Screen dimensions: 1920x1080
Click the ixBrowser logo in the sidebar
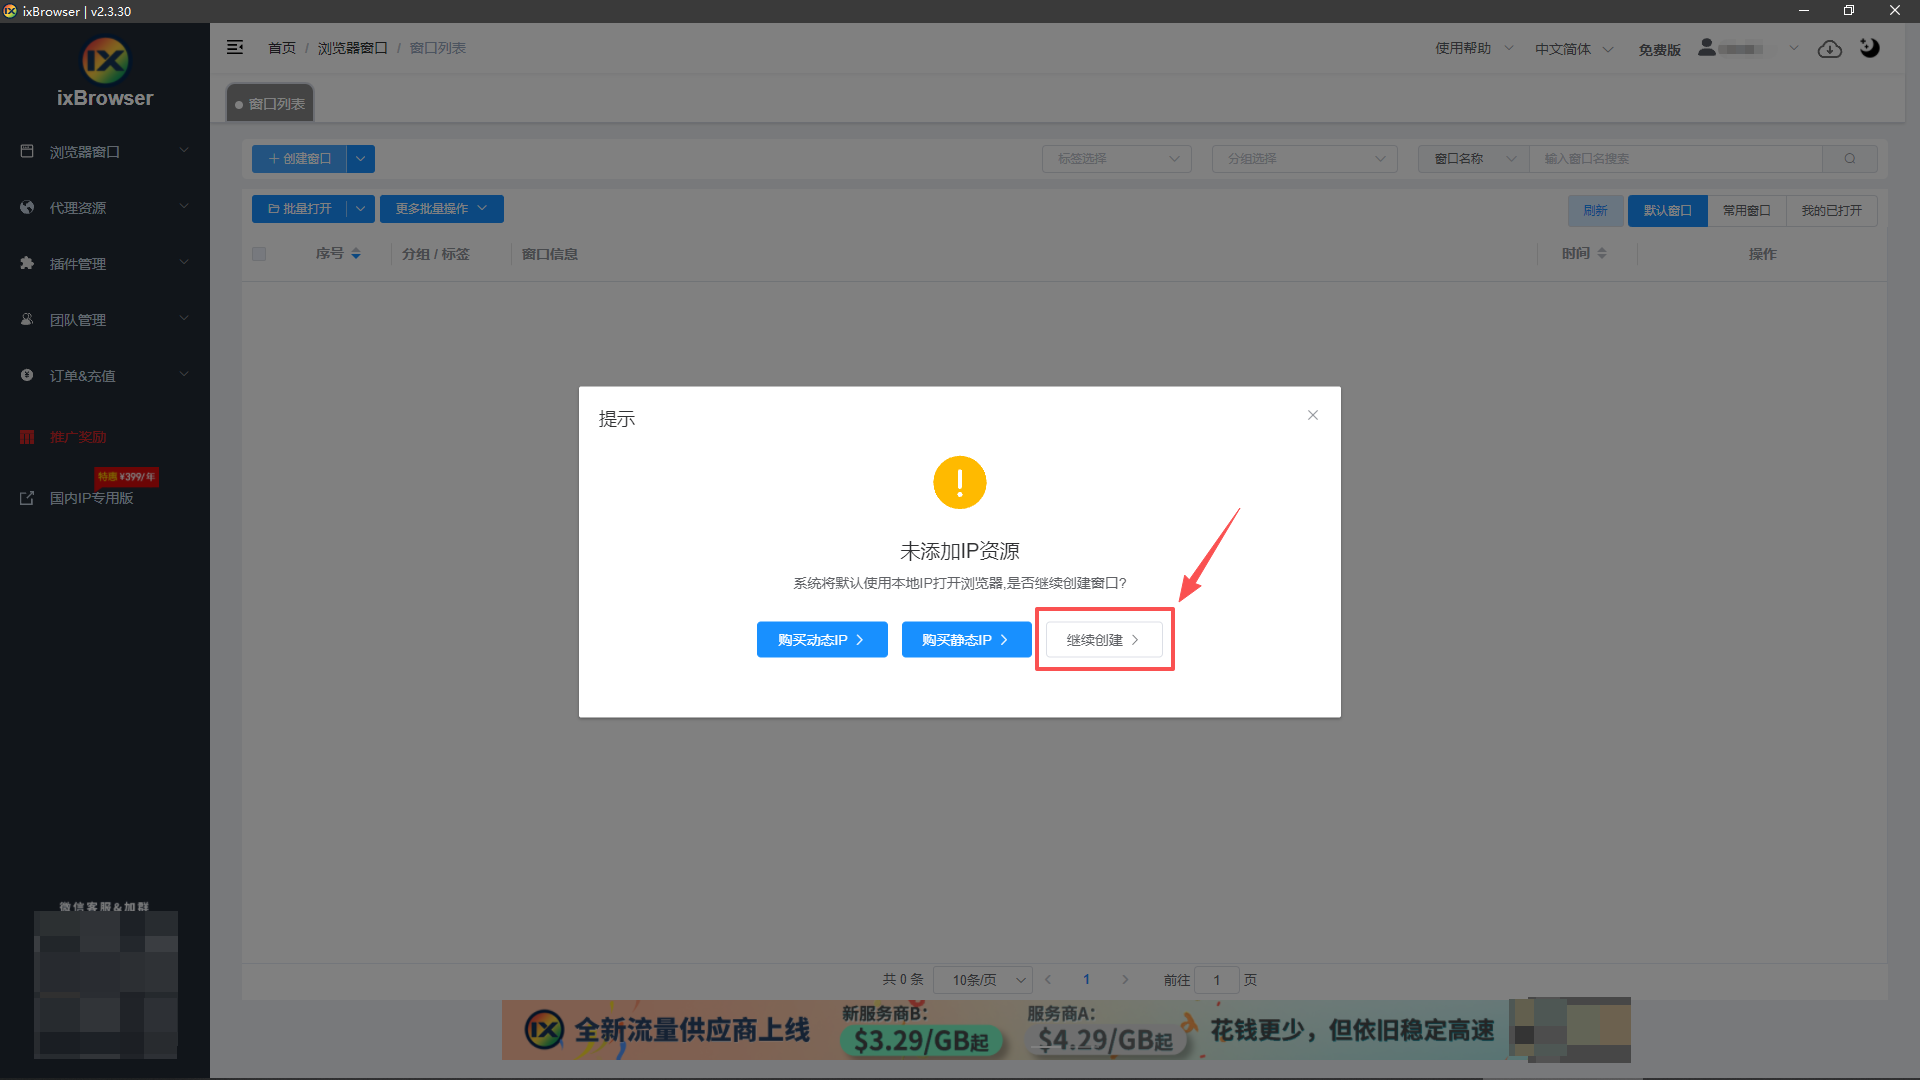105,72
